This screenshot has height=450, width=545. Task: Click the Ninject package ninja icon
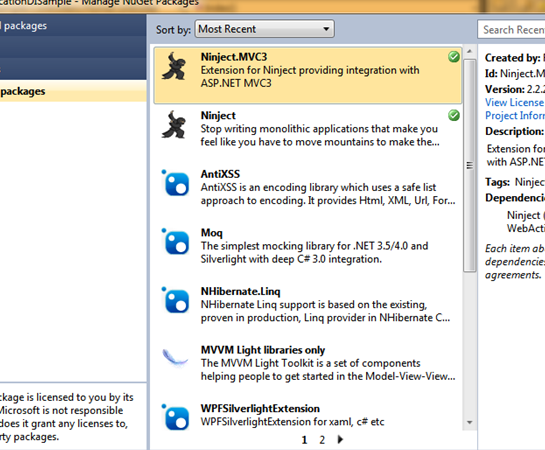(x=175, y=124)
